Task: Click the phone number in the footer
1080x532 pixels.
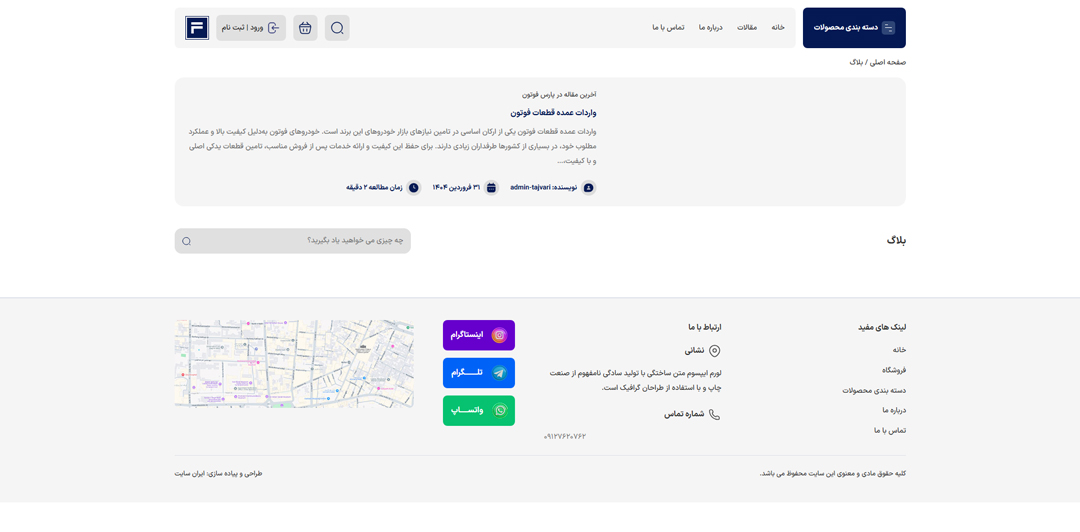Action: [565, 436]
